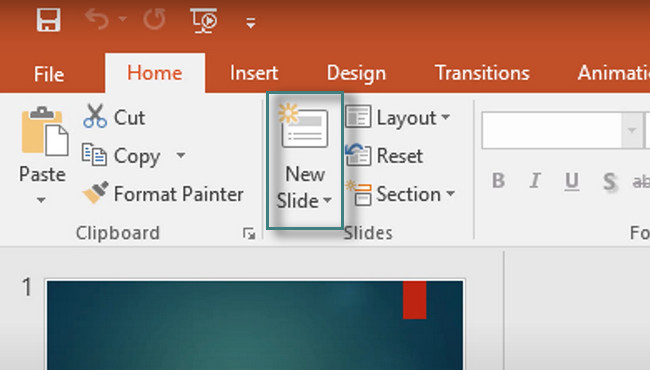The width and height of the screenshot is (650, 370).
Task: Switch to the Home tab
Action: point(155,73)
